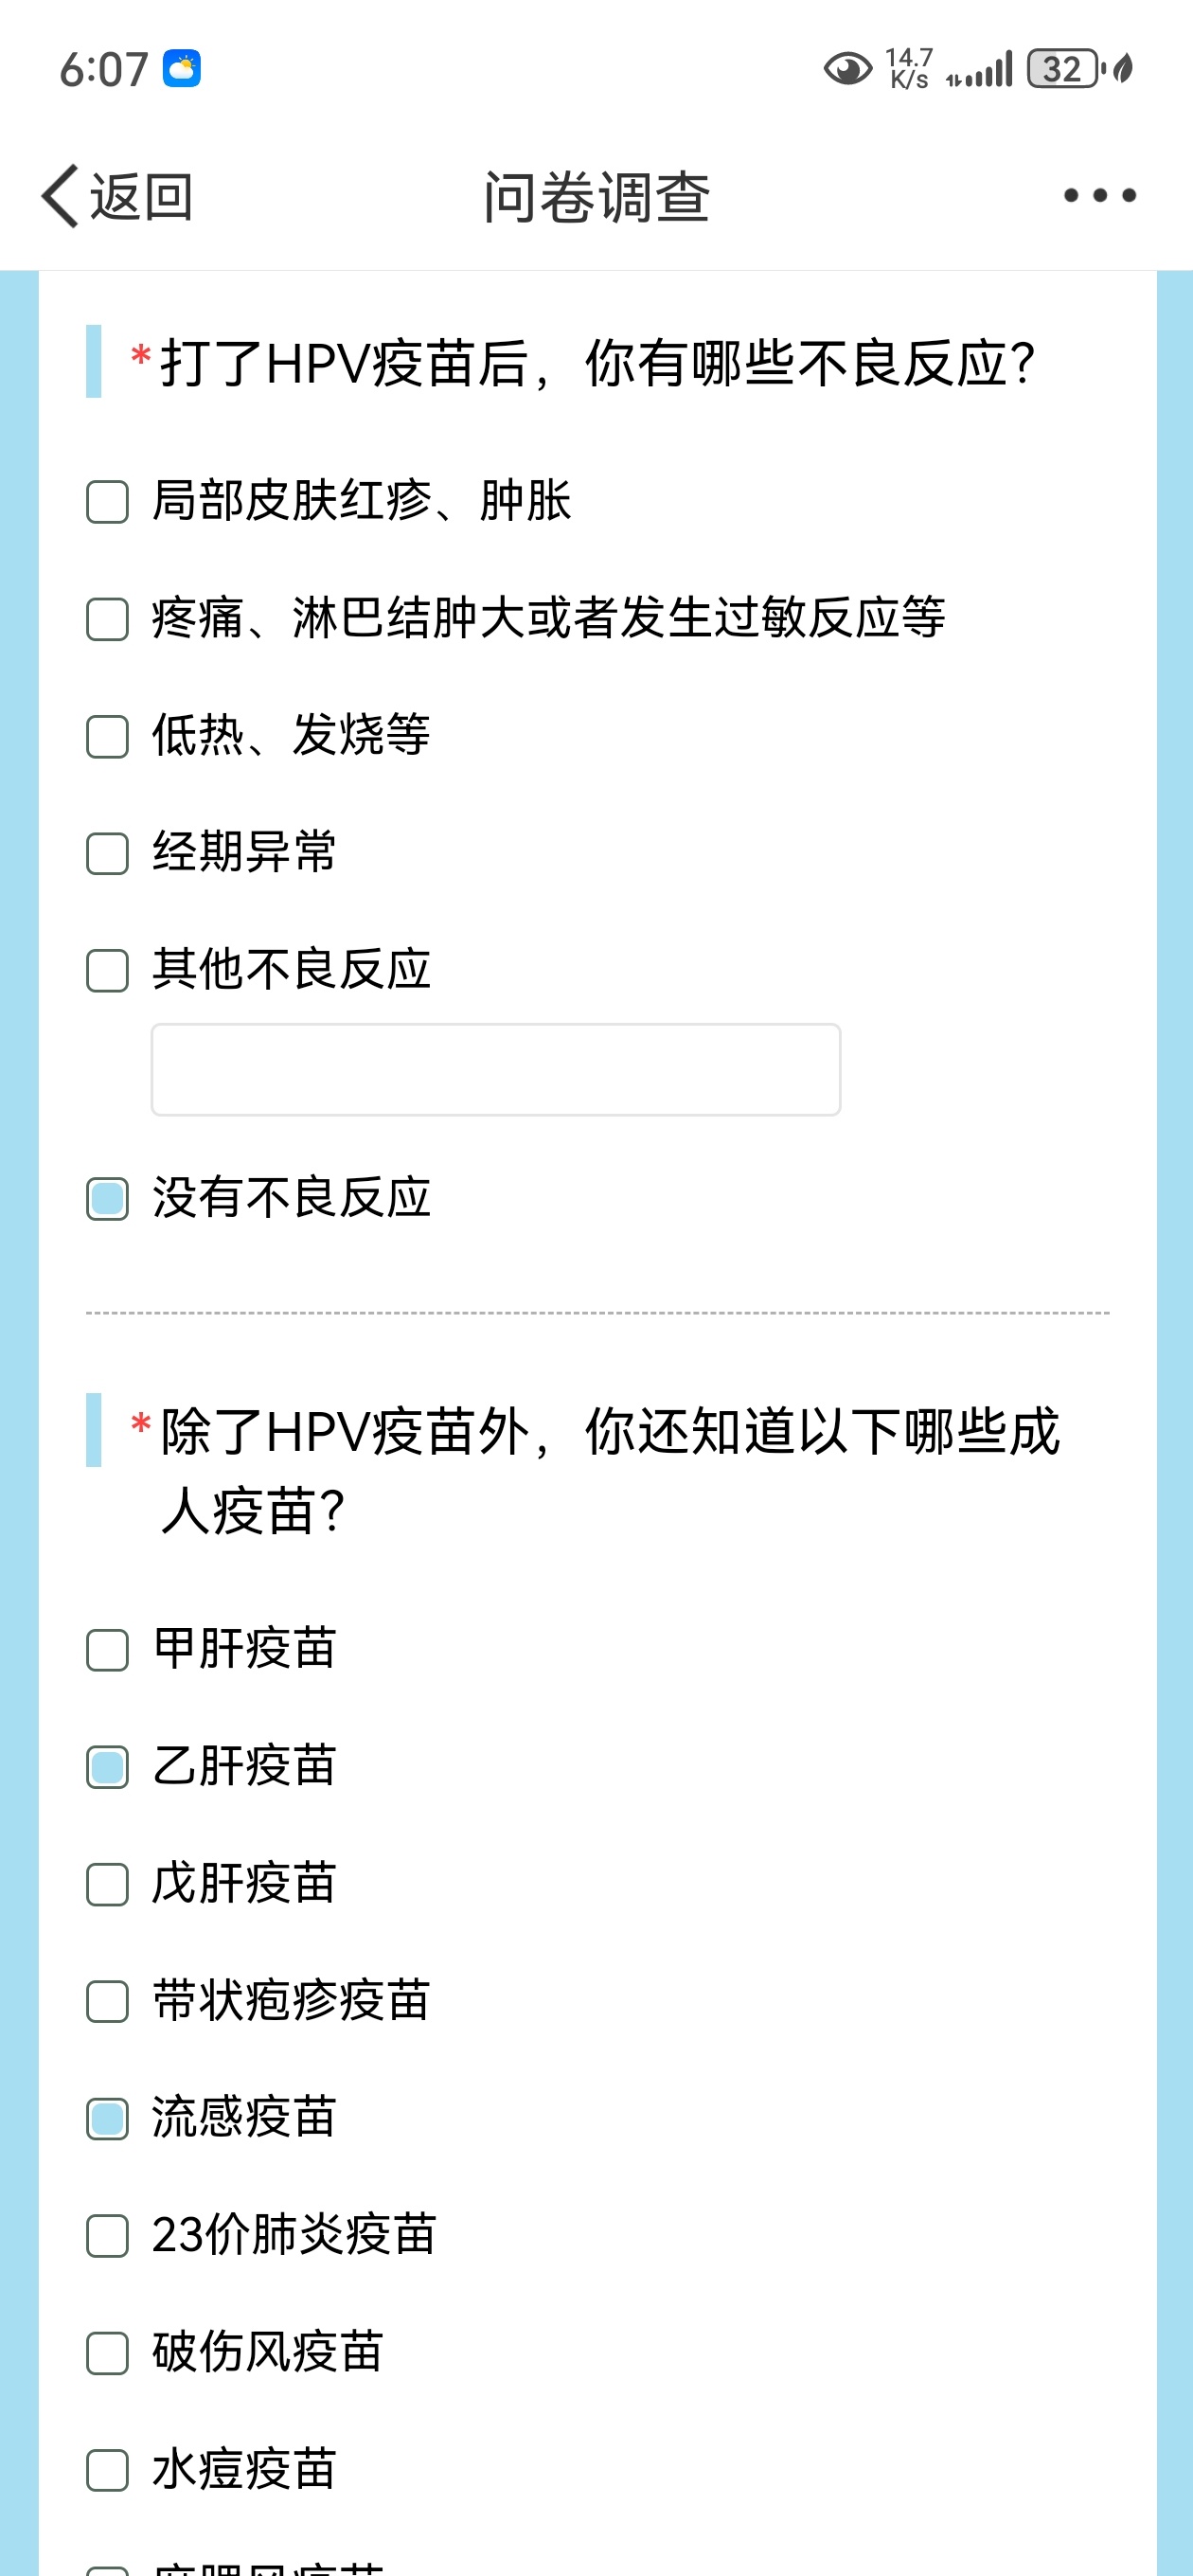This screenshot has height=2576, width=1193.
Task: Tap the weather app status icon
Action: (x=182, y=69)
